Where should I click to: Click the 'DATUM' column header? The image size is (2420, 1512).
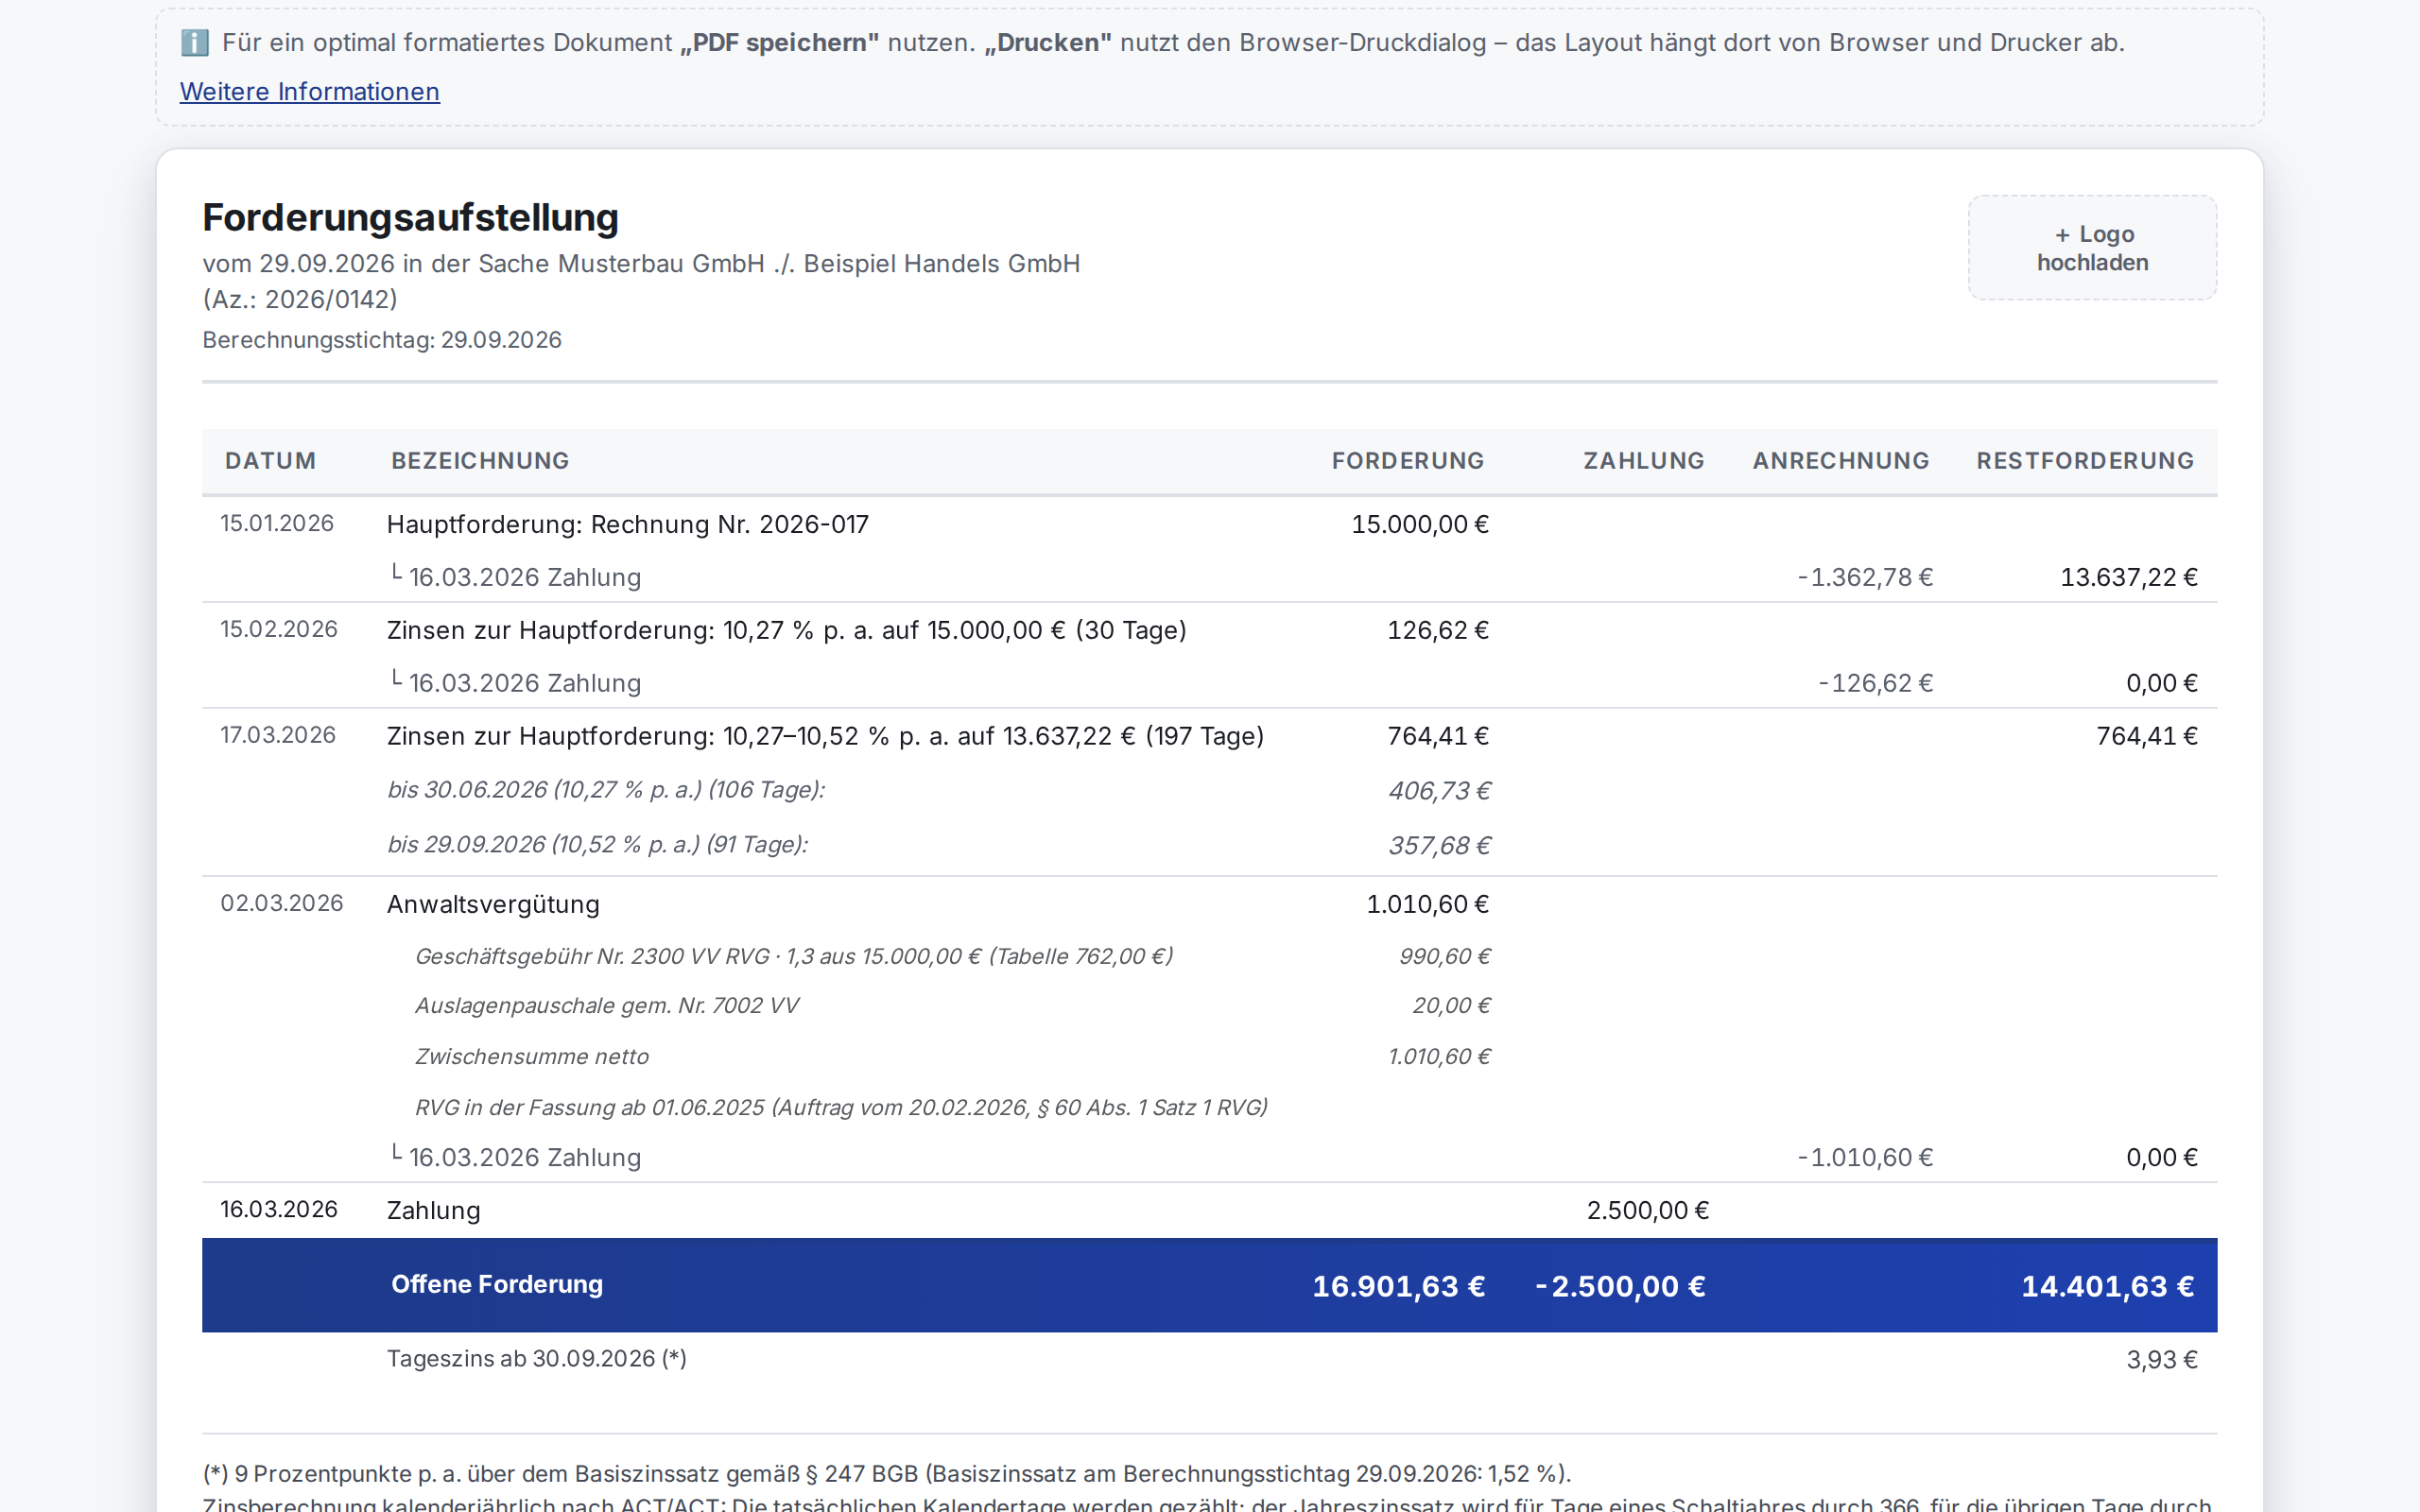[270, 461]
